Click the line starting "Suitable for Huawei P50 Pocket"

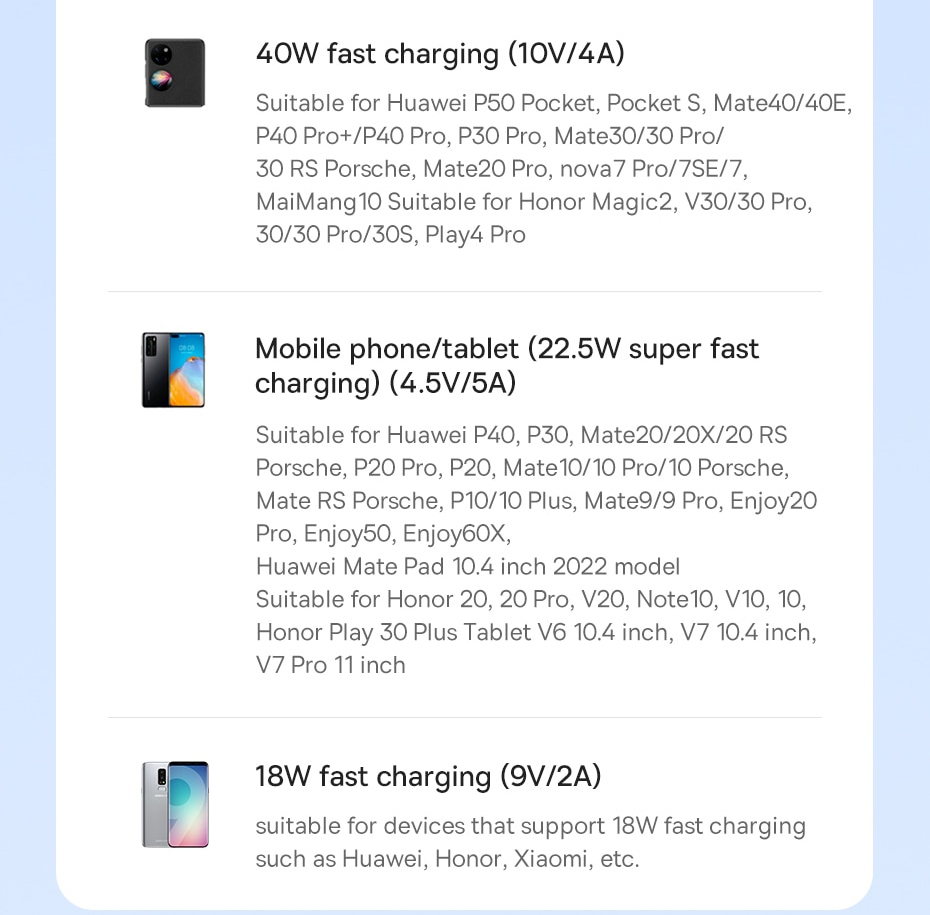tap(553, 103)
